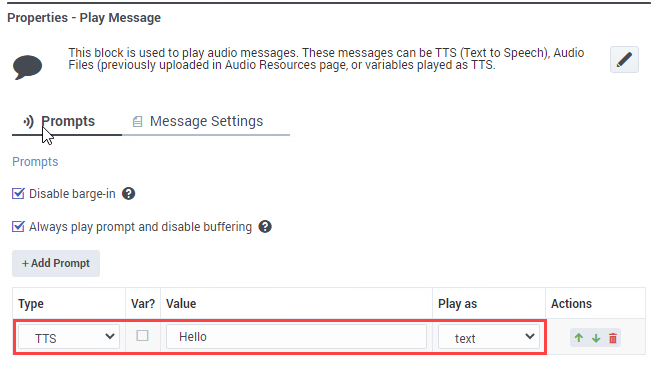The width and height of the screenshot is (654, 367).
Task: Open help for Disable barge-in
Action: pos(128,194)
